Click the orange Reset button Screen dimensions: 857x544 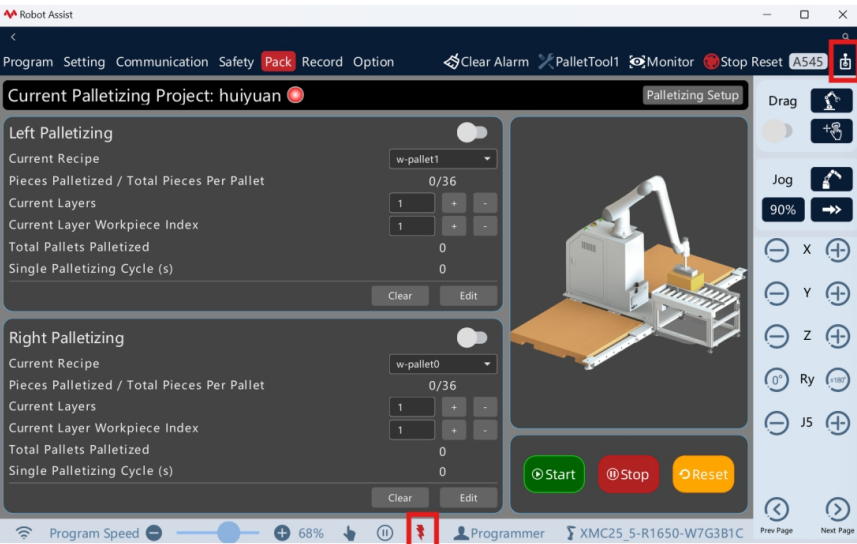(x=703, y=474)
